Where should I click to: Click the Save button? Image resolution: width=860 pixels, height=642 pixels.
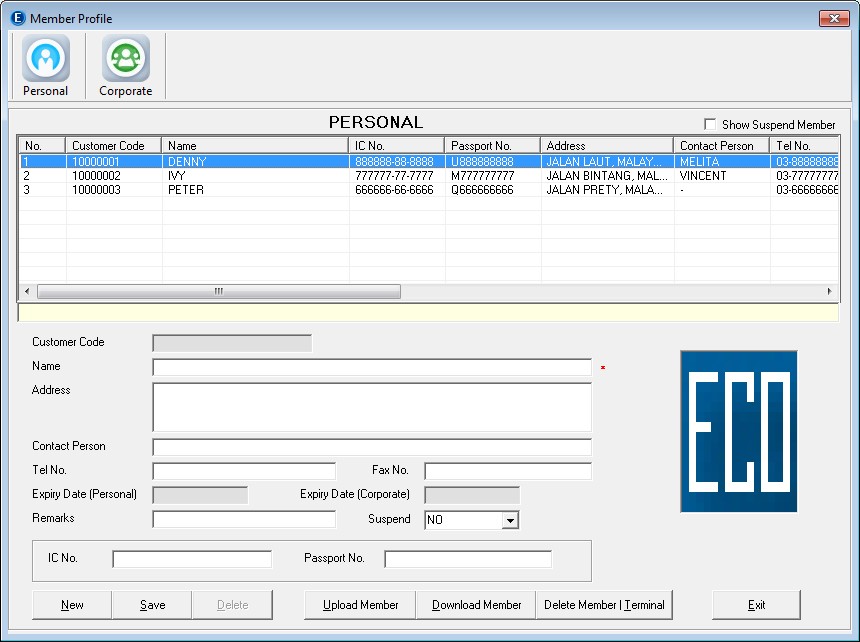[x=152, y=605]
